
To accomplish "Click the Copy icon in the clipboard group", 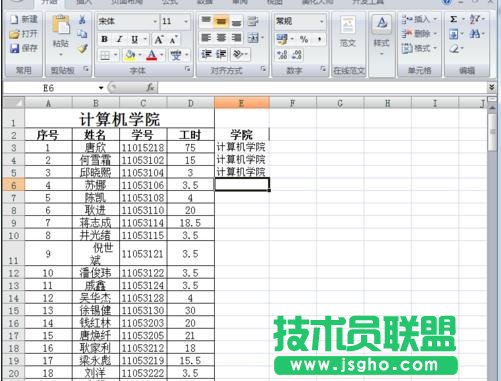I will click(x=82, y=34).
